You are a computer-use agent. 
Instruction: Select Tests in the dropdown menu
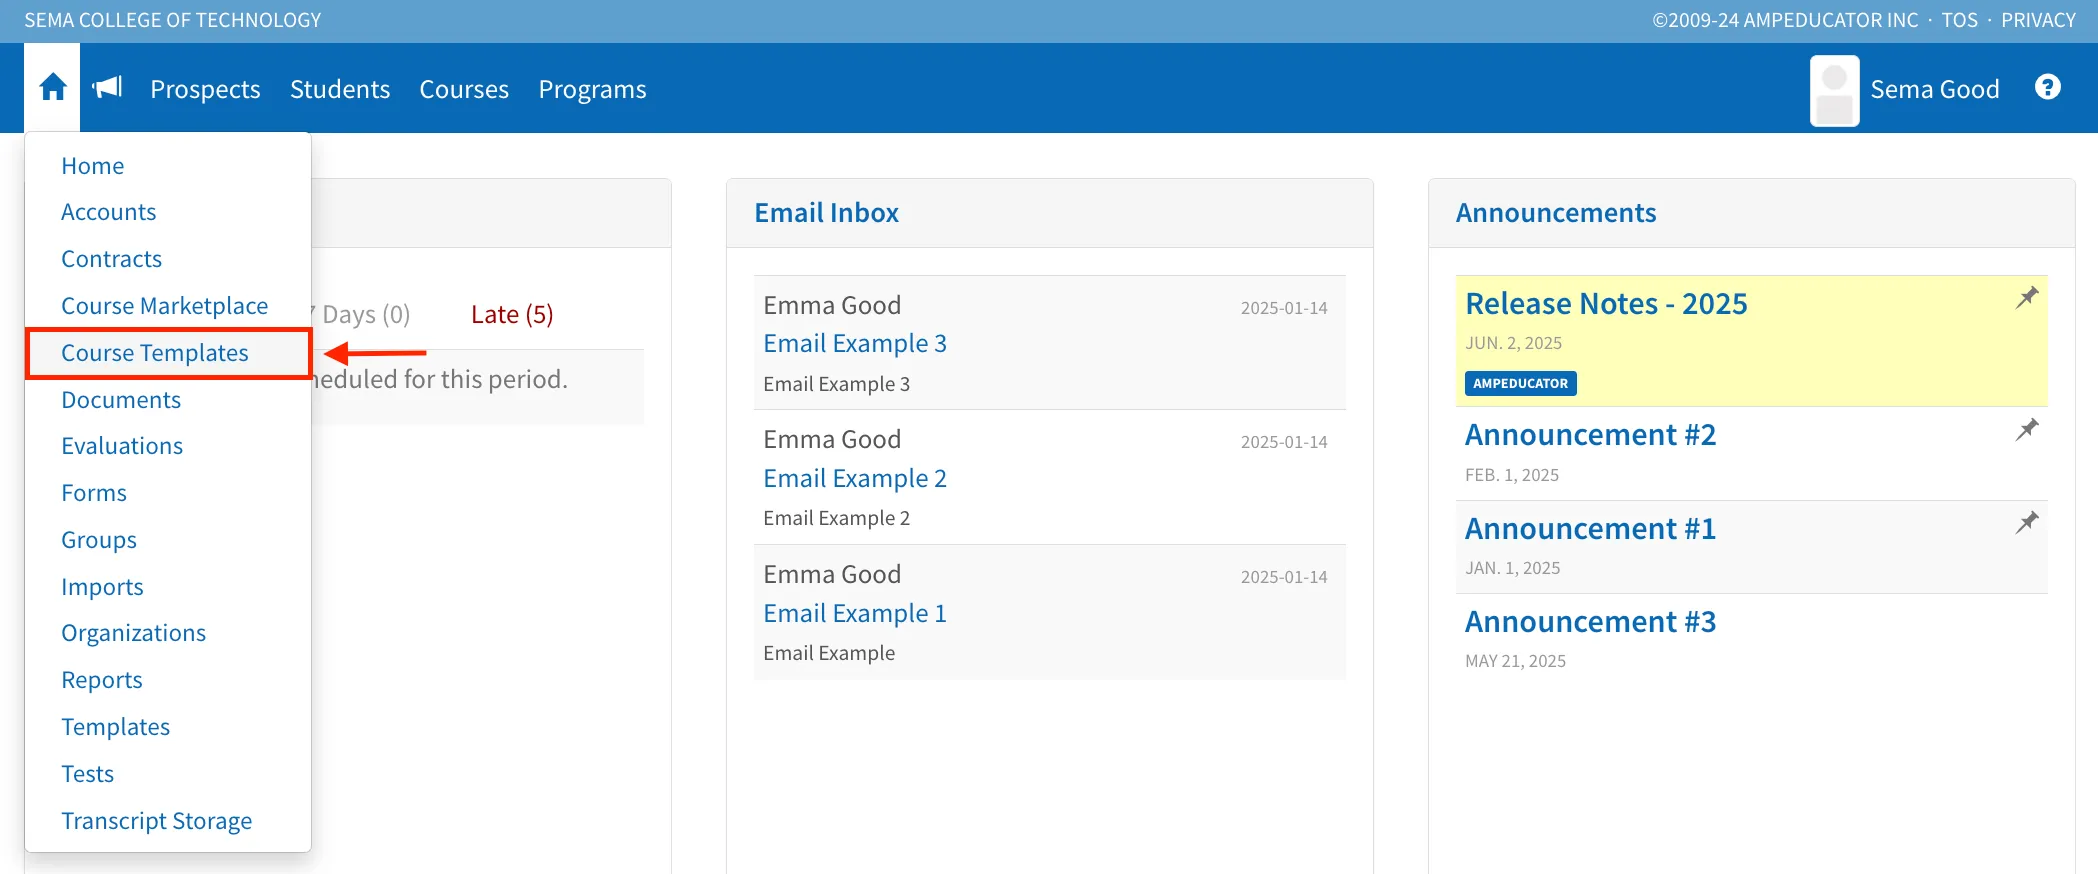(87, 774)
